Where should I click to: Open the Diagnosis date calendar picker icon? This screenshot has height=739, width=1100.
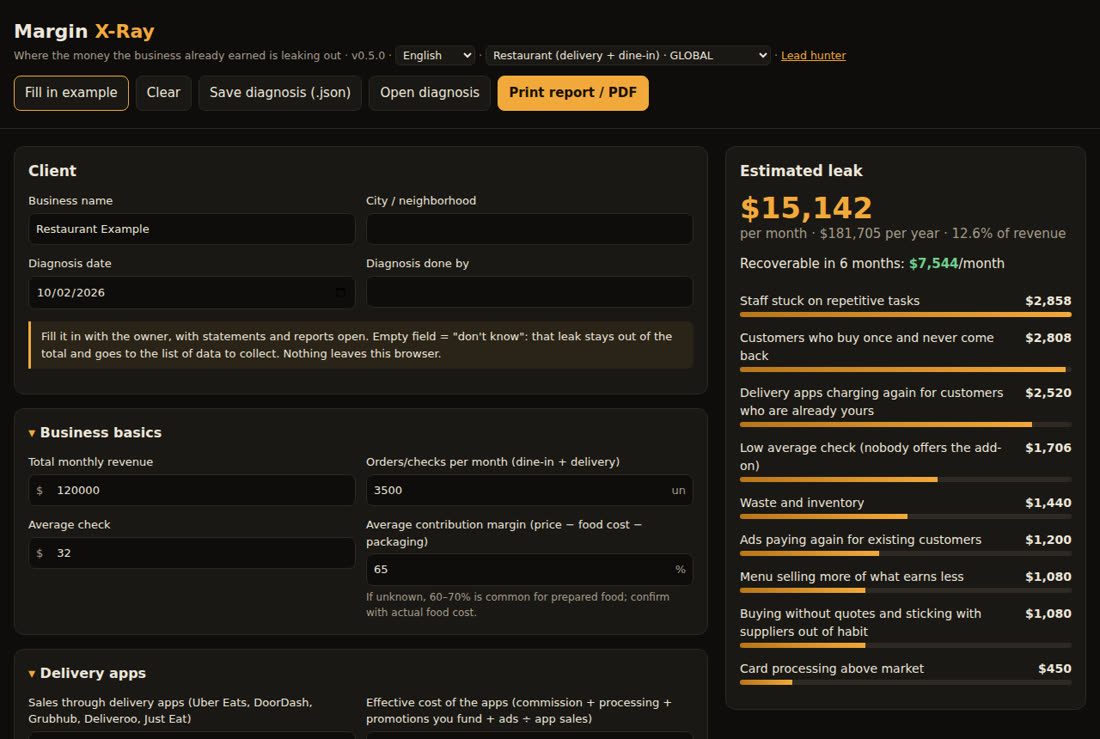340,293
